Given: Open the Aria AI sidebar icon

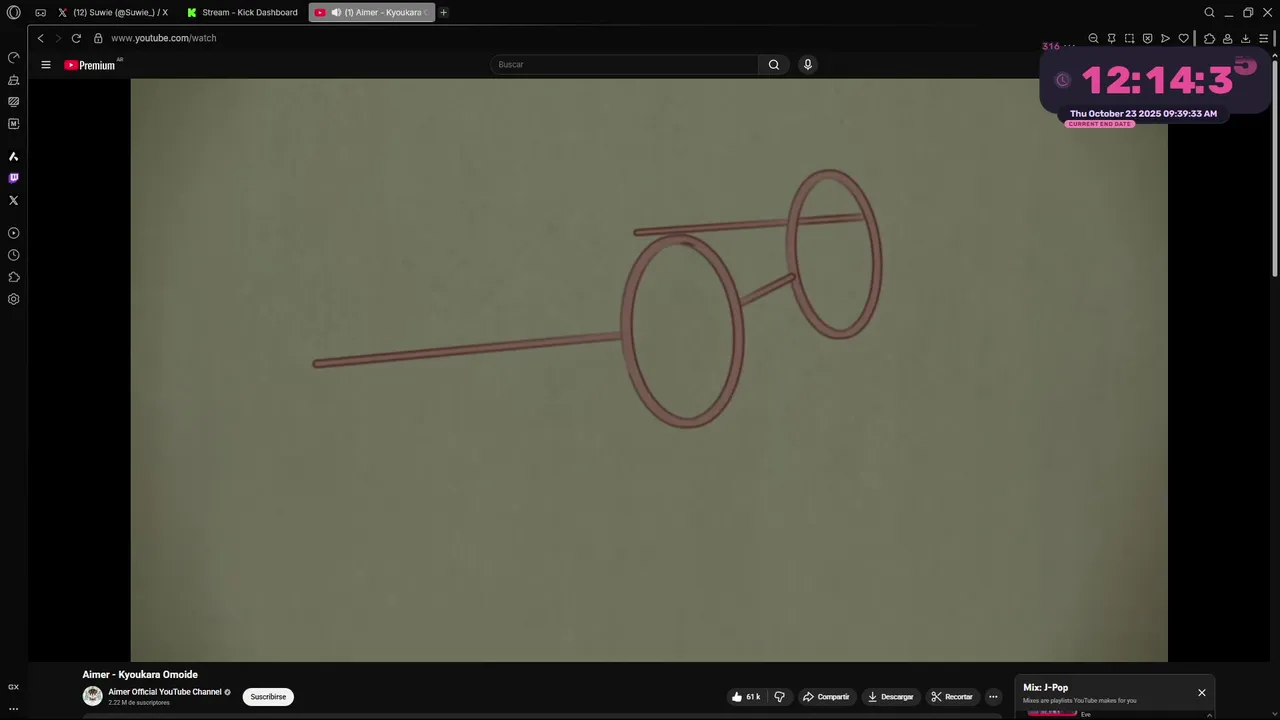Looking at the screenshot, I should click(x=13, y=156).
